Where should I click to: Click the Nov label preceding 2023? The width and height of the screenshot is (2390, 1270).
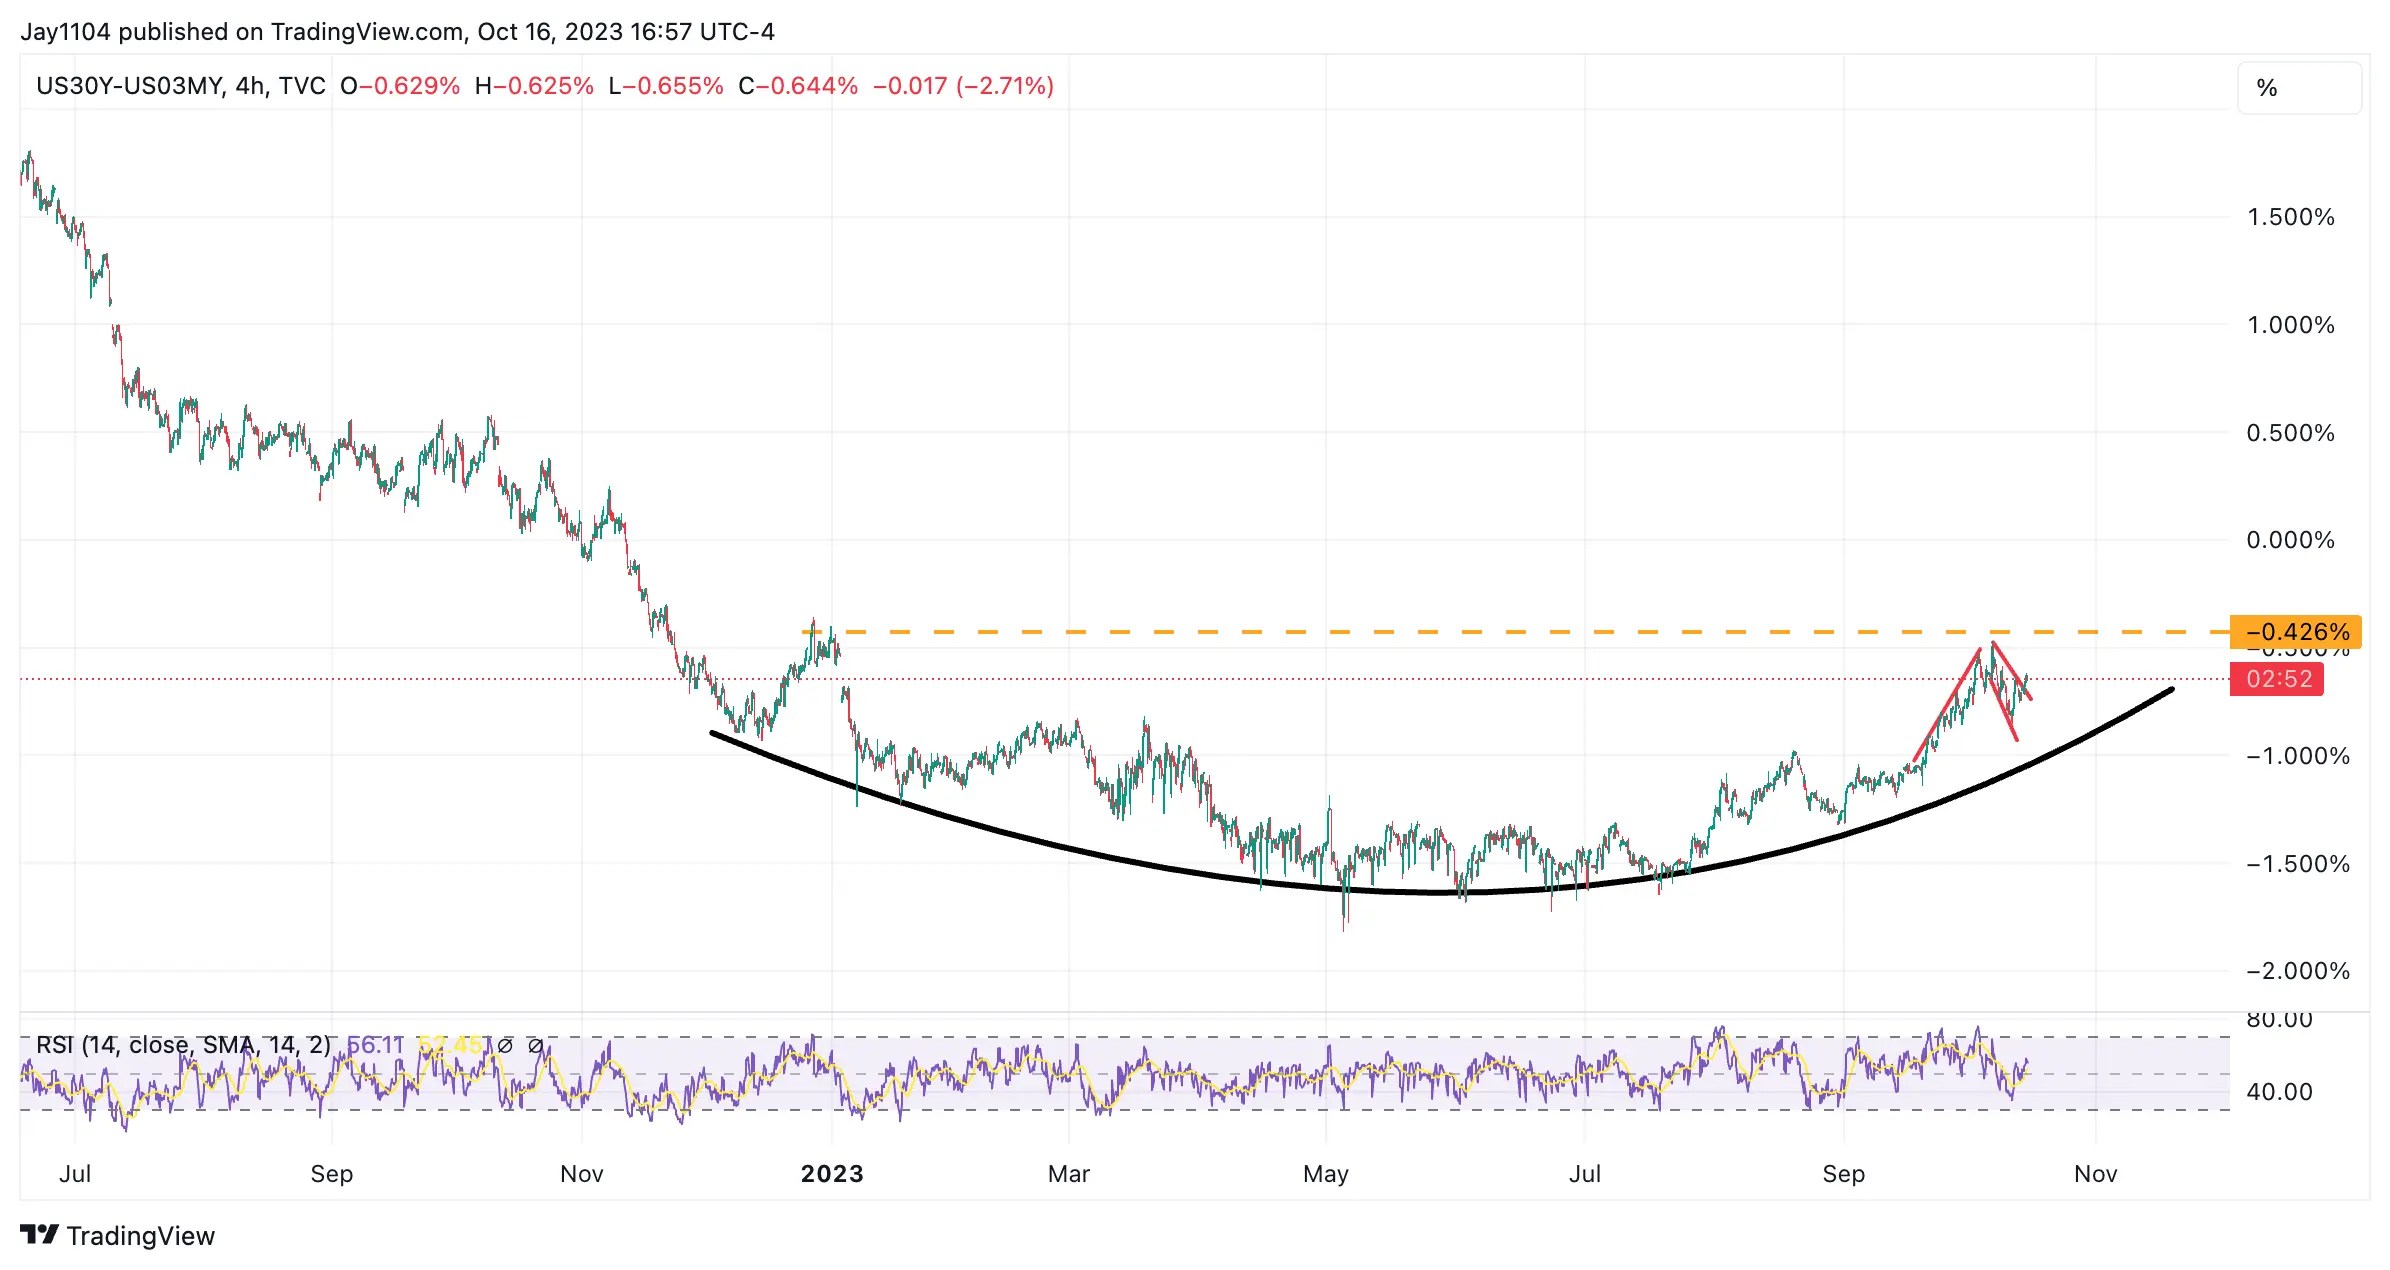coord(582,1174)
